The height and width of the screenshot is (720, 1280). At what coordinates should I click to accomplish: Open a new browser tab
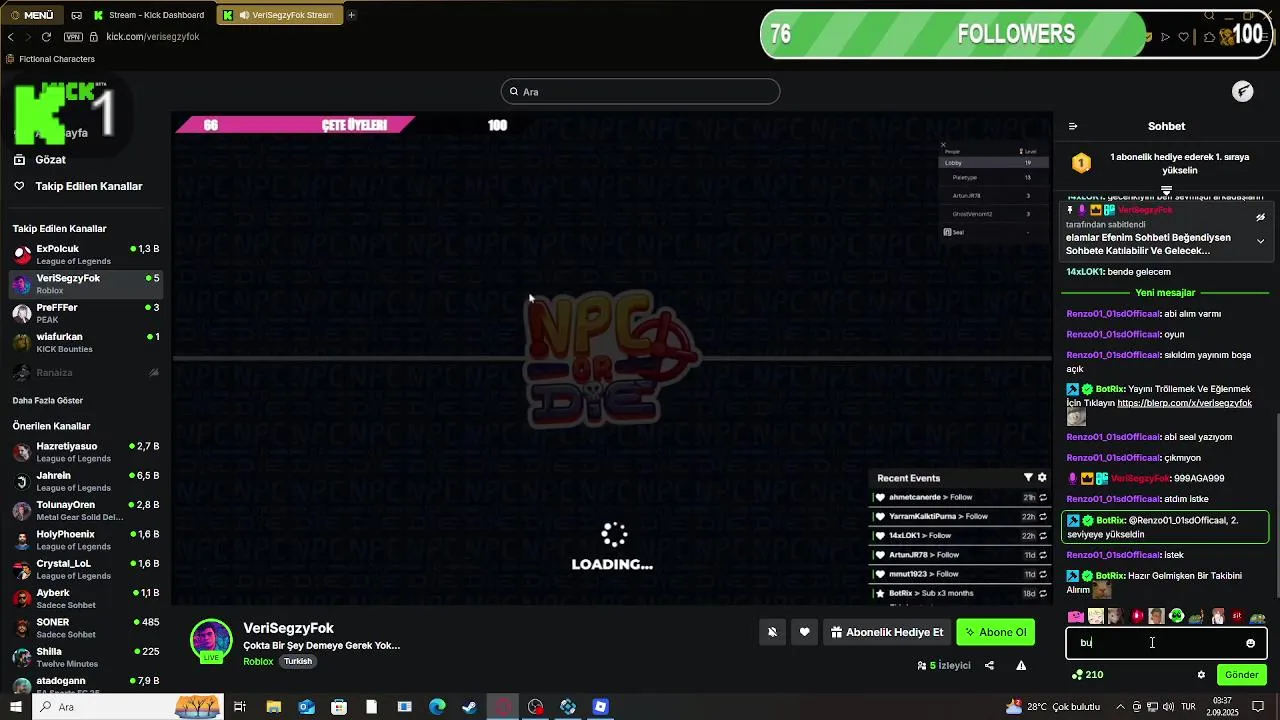[x=351, y=15]
